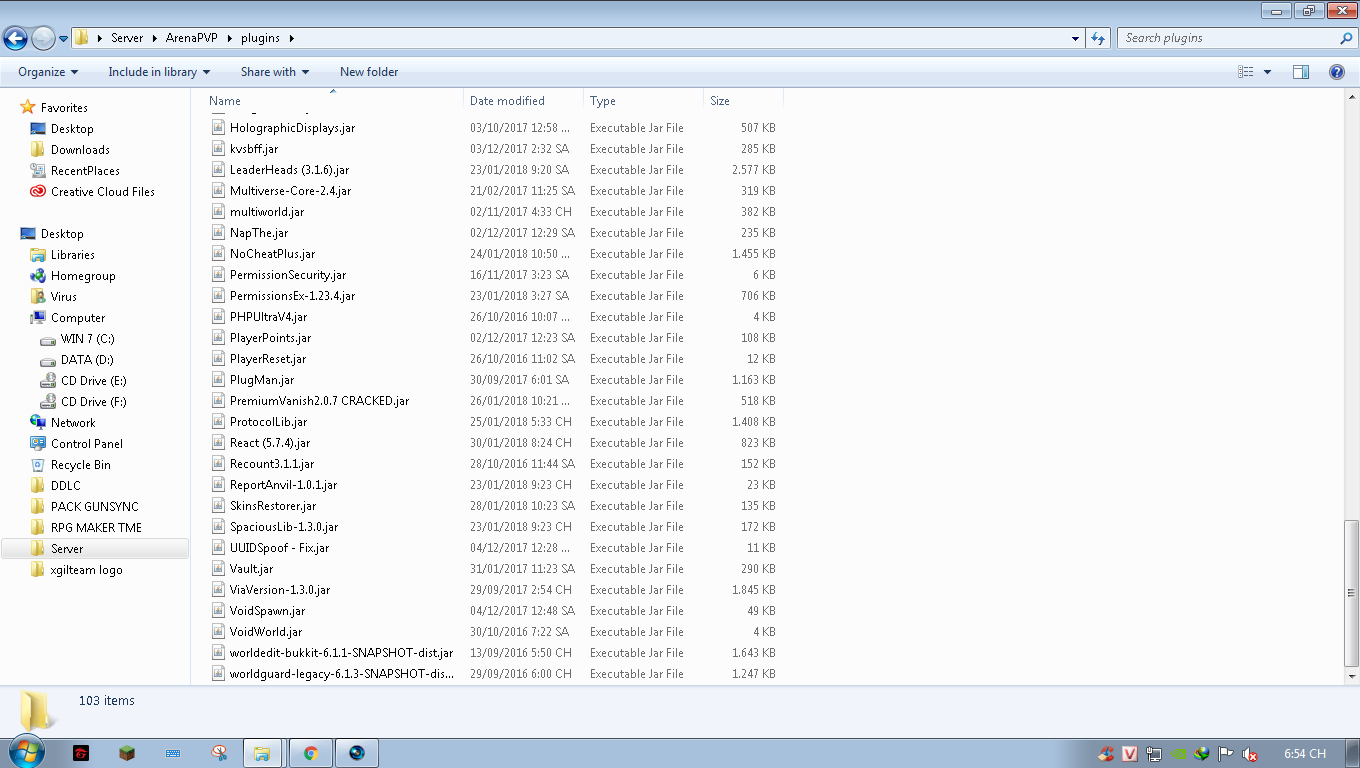Click the Change your view icon
The image size is (1360, 768).
tap(1246, 72)
